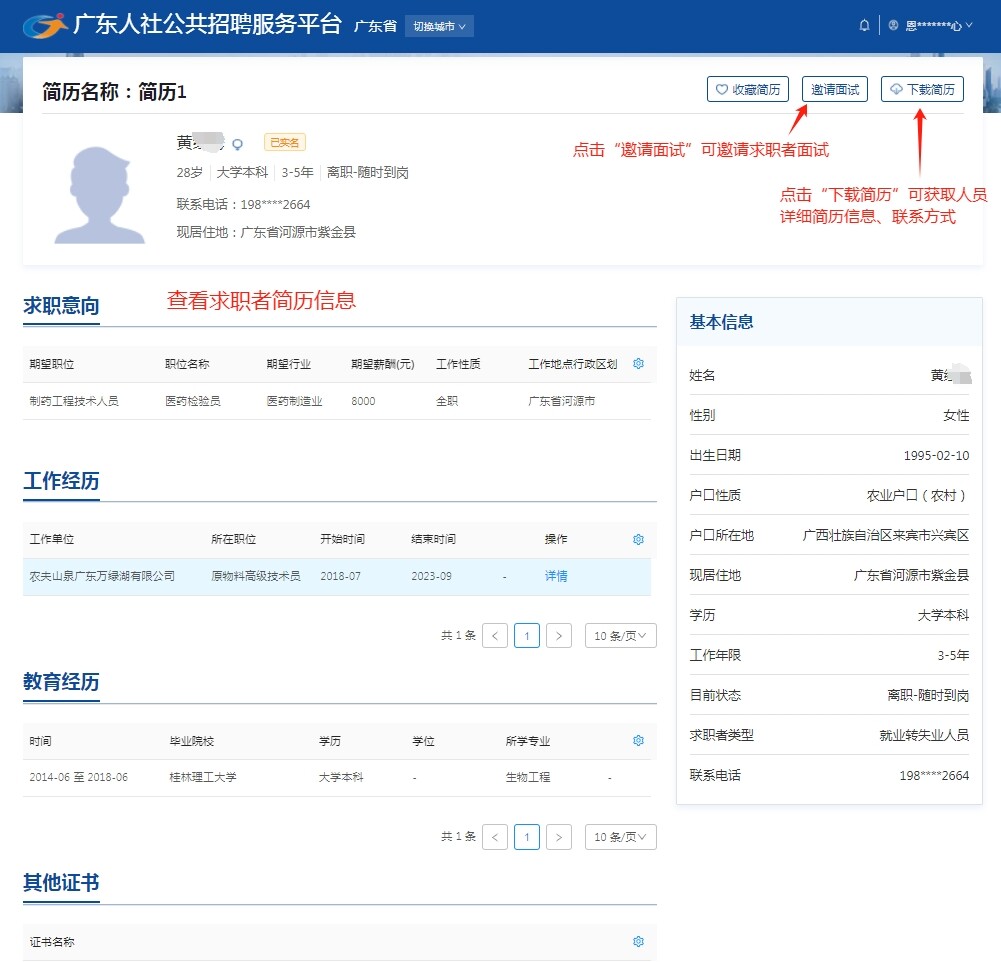Open settings gear in 求职意向 table

pyautogui.click(x=639, y=364)
